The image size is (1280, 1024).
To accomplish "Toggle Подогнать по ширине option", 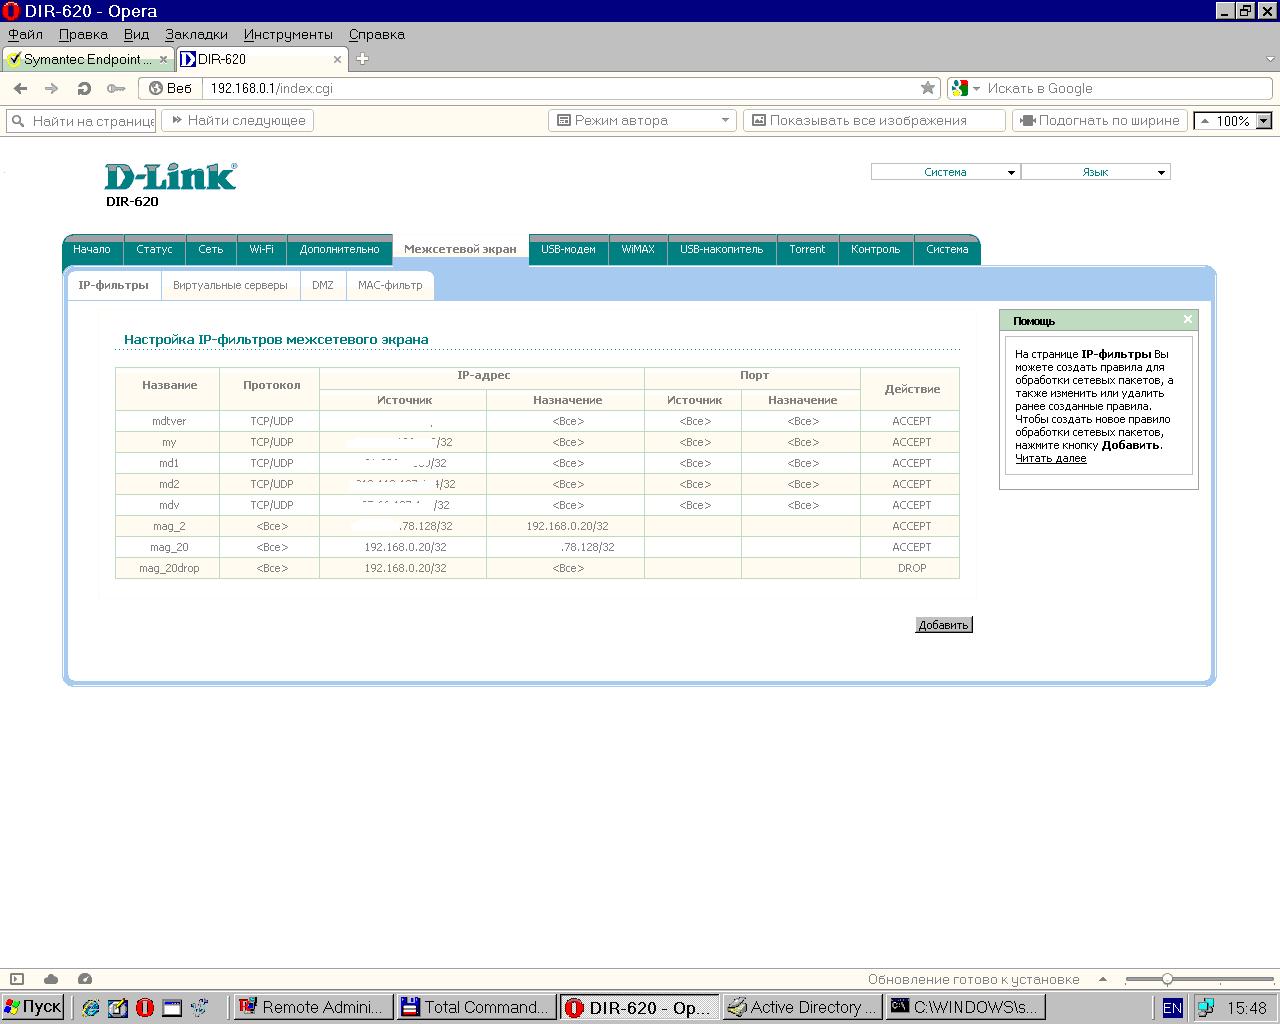I will point(1099,120).
